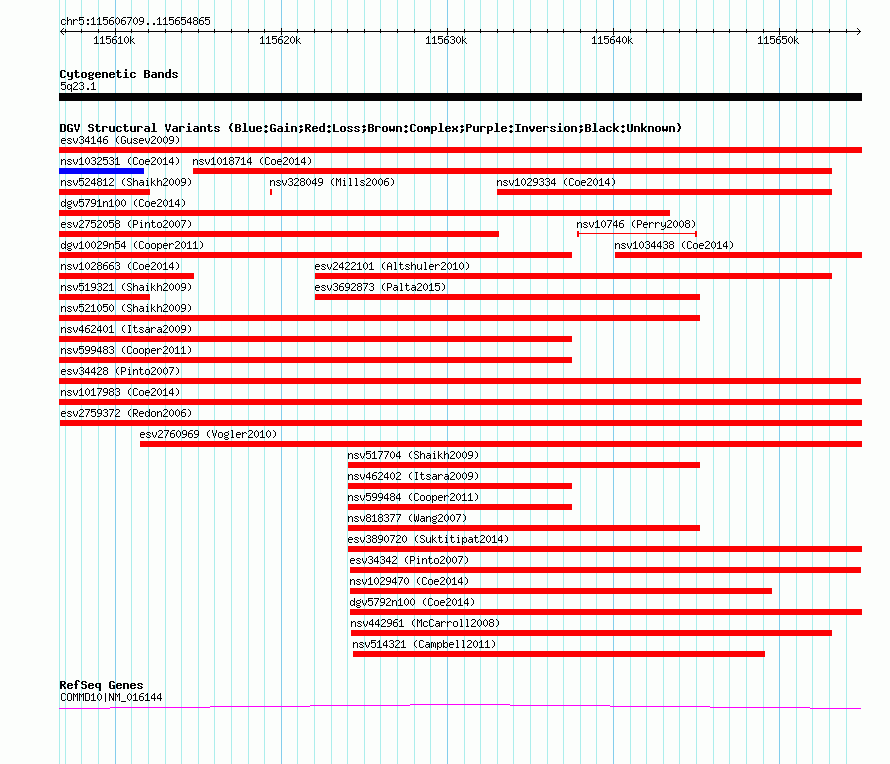
Task: Click the Cytogenetic Bands track title
Action: click(x=119, y=74)
